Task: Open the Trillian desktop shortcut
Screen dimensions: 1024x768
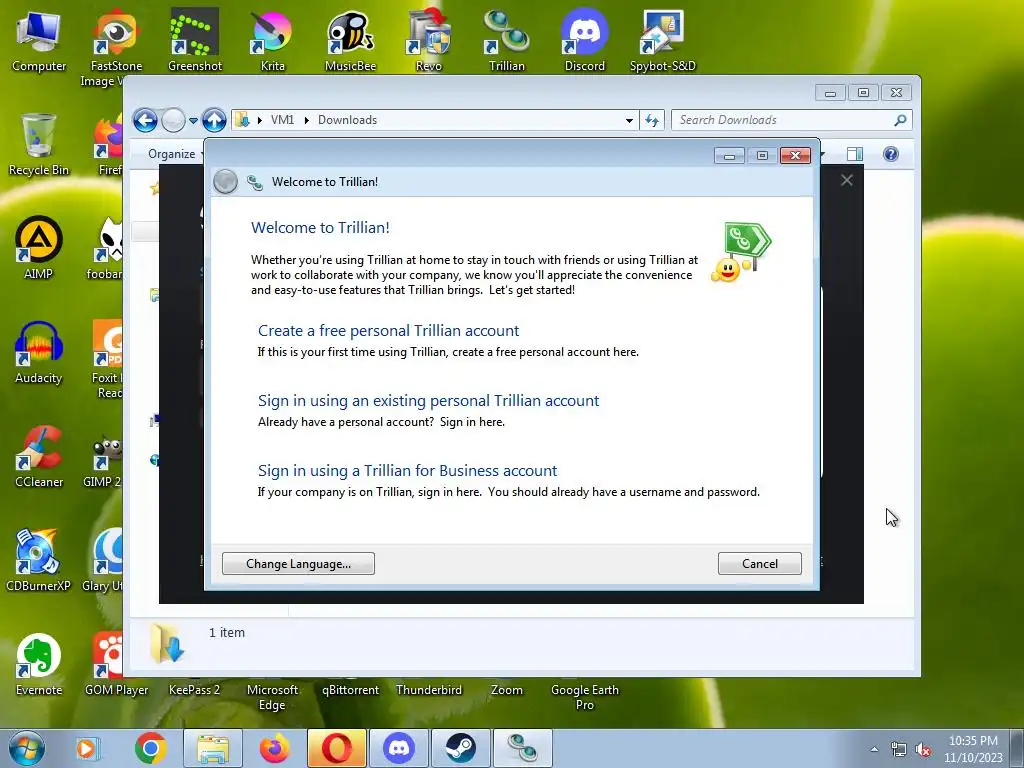Action: coord(507,41)
